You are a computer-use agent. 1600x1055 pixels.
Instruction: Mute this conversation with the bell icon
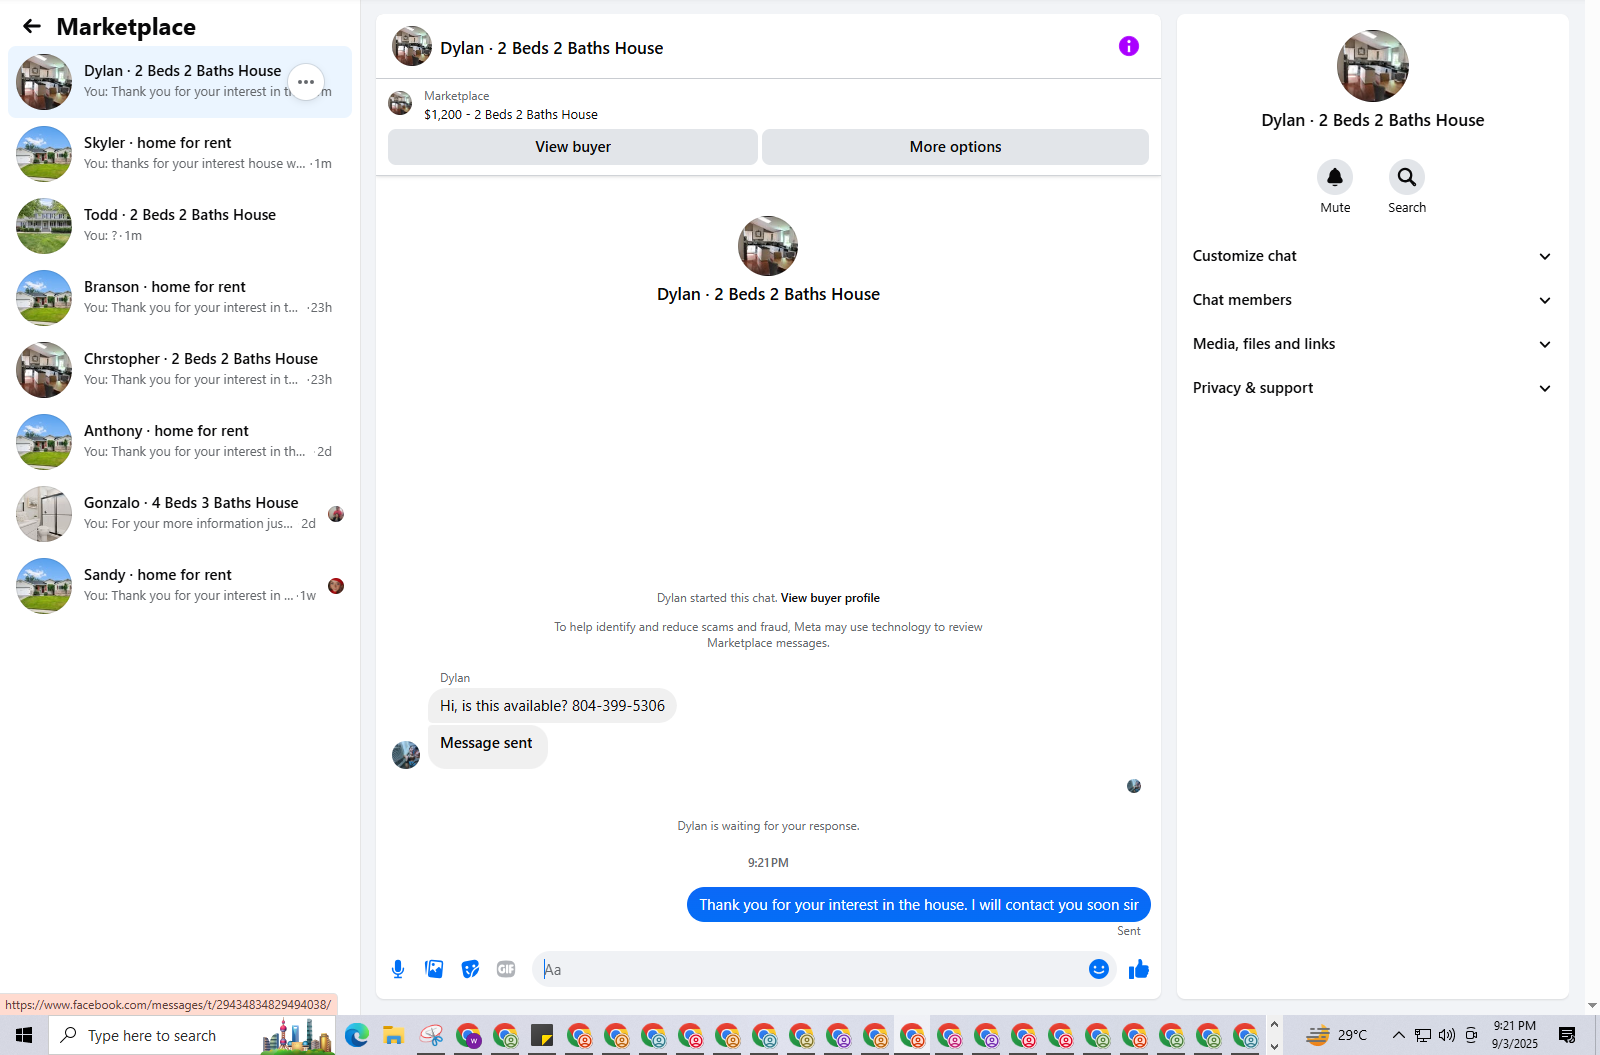pos(1335,177)
